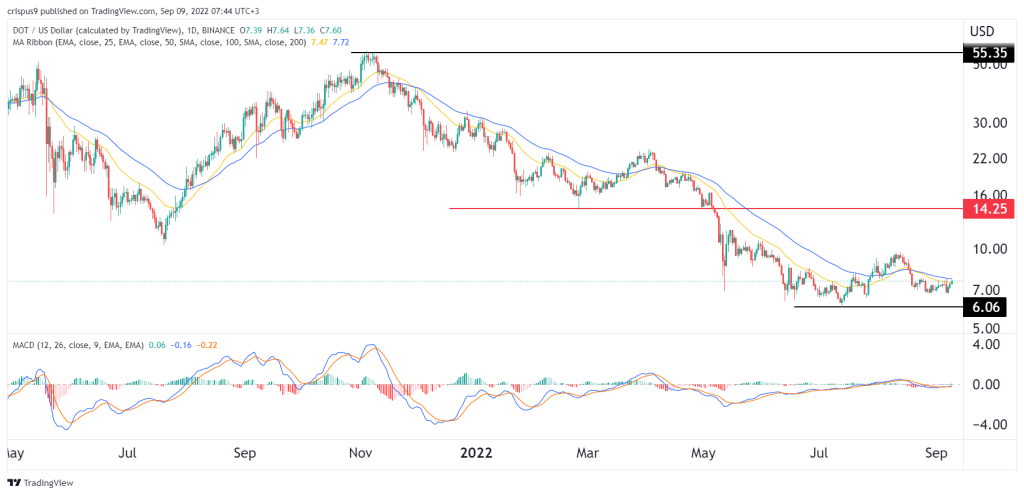Click the Nov date axis label
This screenshot has height=495, width=1024.
[x=360, y=452]
